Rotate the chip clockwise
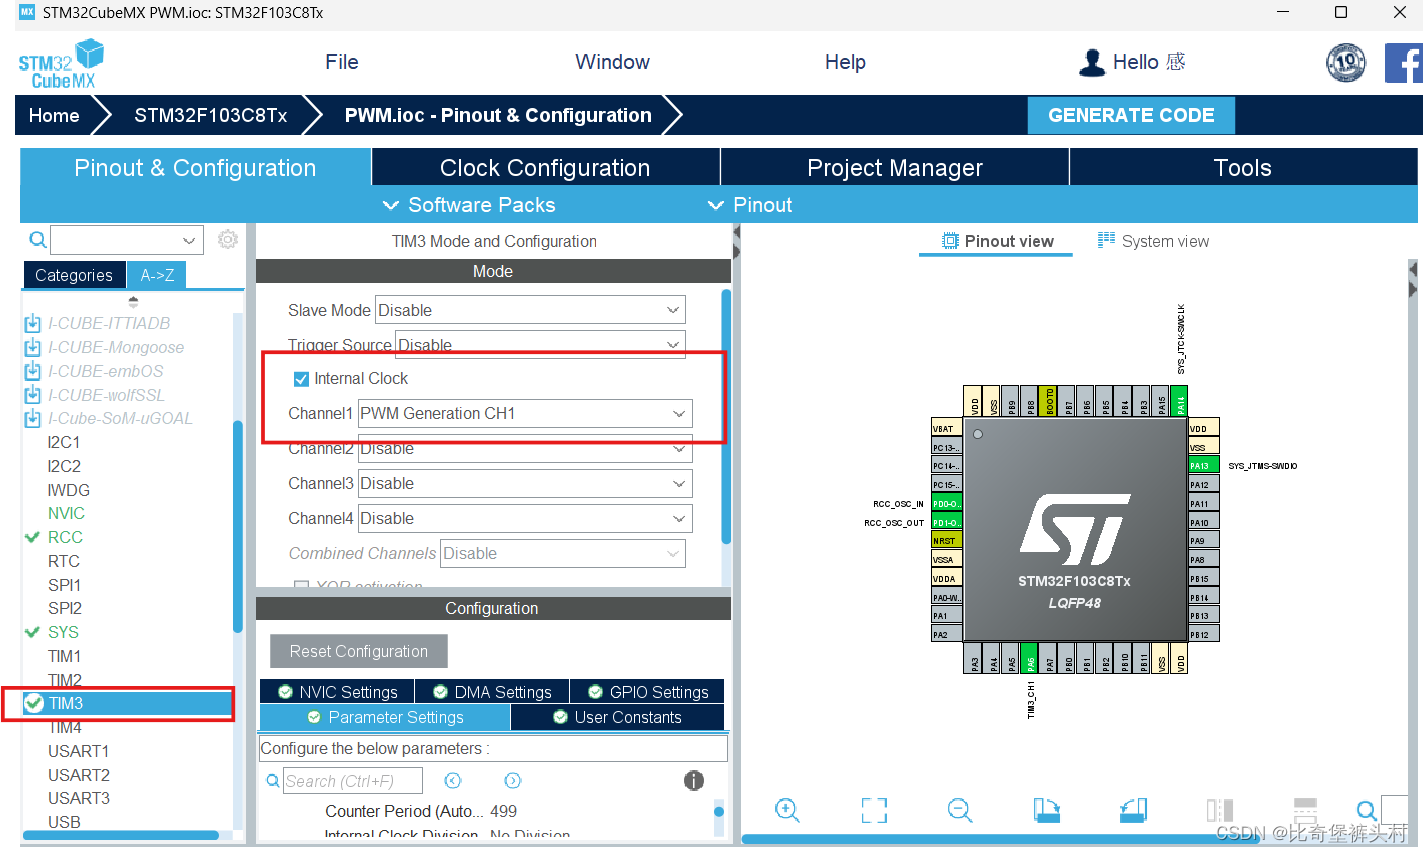 tap(1047, 810)
